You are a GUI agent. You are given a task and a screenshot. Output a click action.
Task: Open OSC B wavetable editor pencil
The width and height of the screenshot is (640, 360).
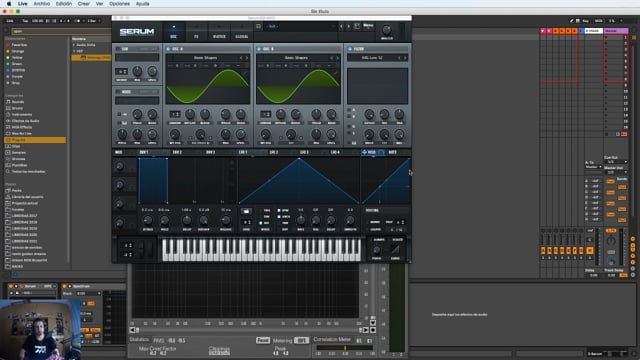click(x=336, y=73)
